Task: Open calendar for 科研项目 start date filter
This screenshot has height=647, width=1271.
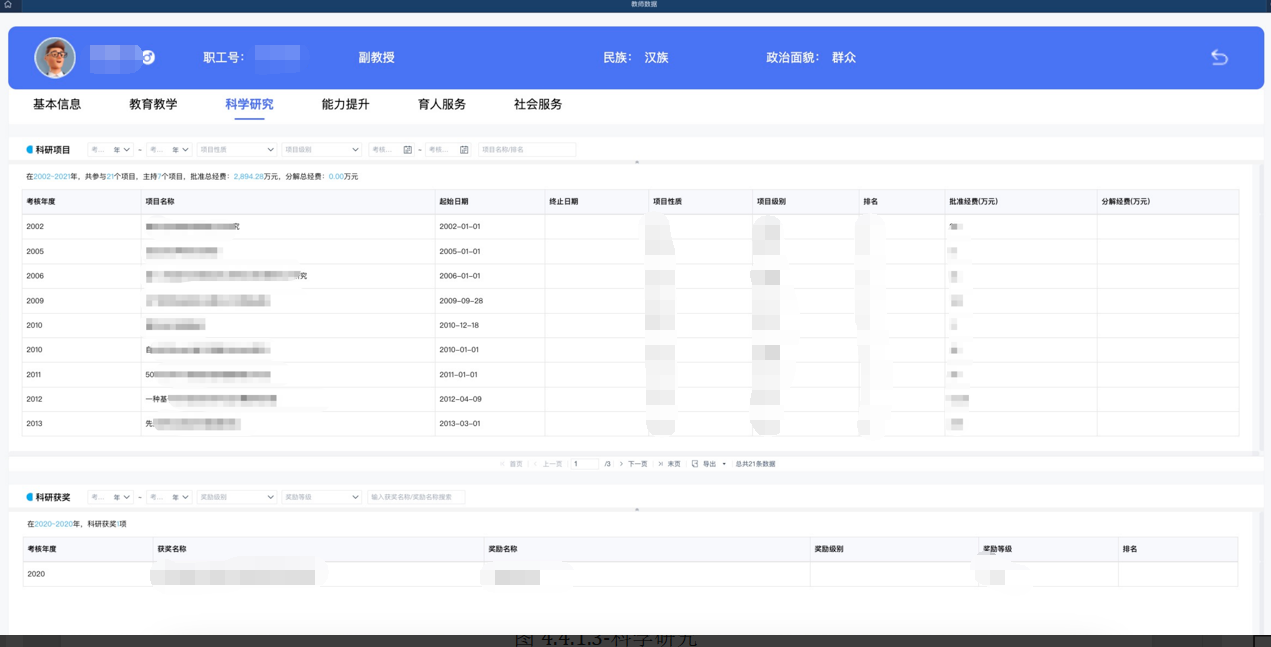Action: [408, 150]
